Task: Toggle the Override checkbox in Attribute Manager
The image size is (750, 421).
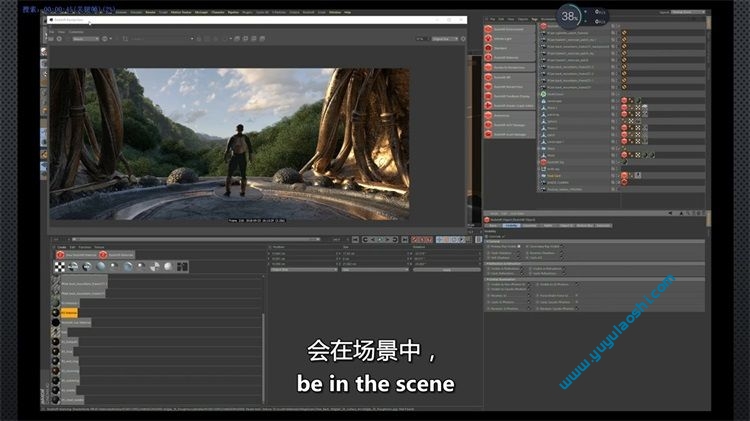Action: point(503,236)
